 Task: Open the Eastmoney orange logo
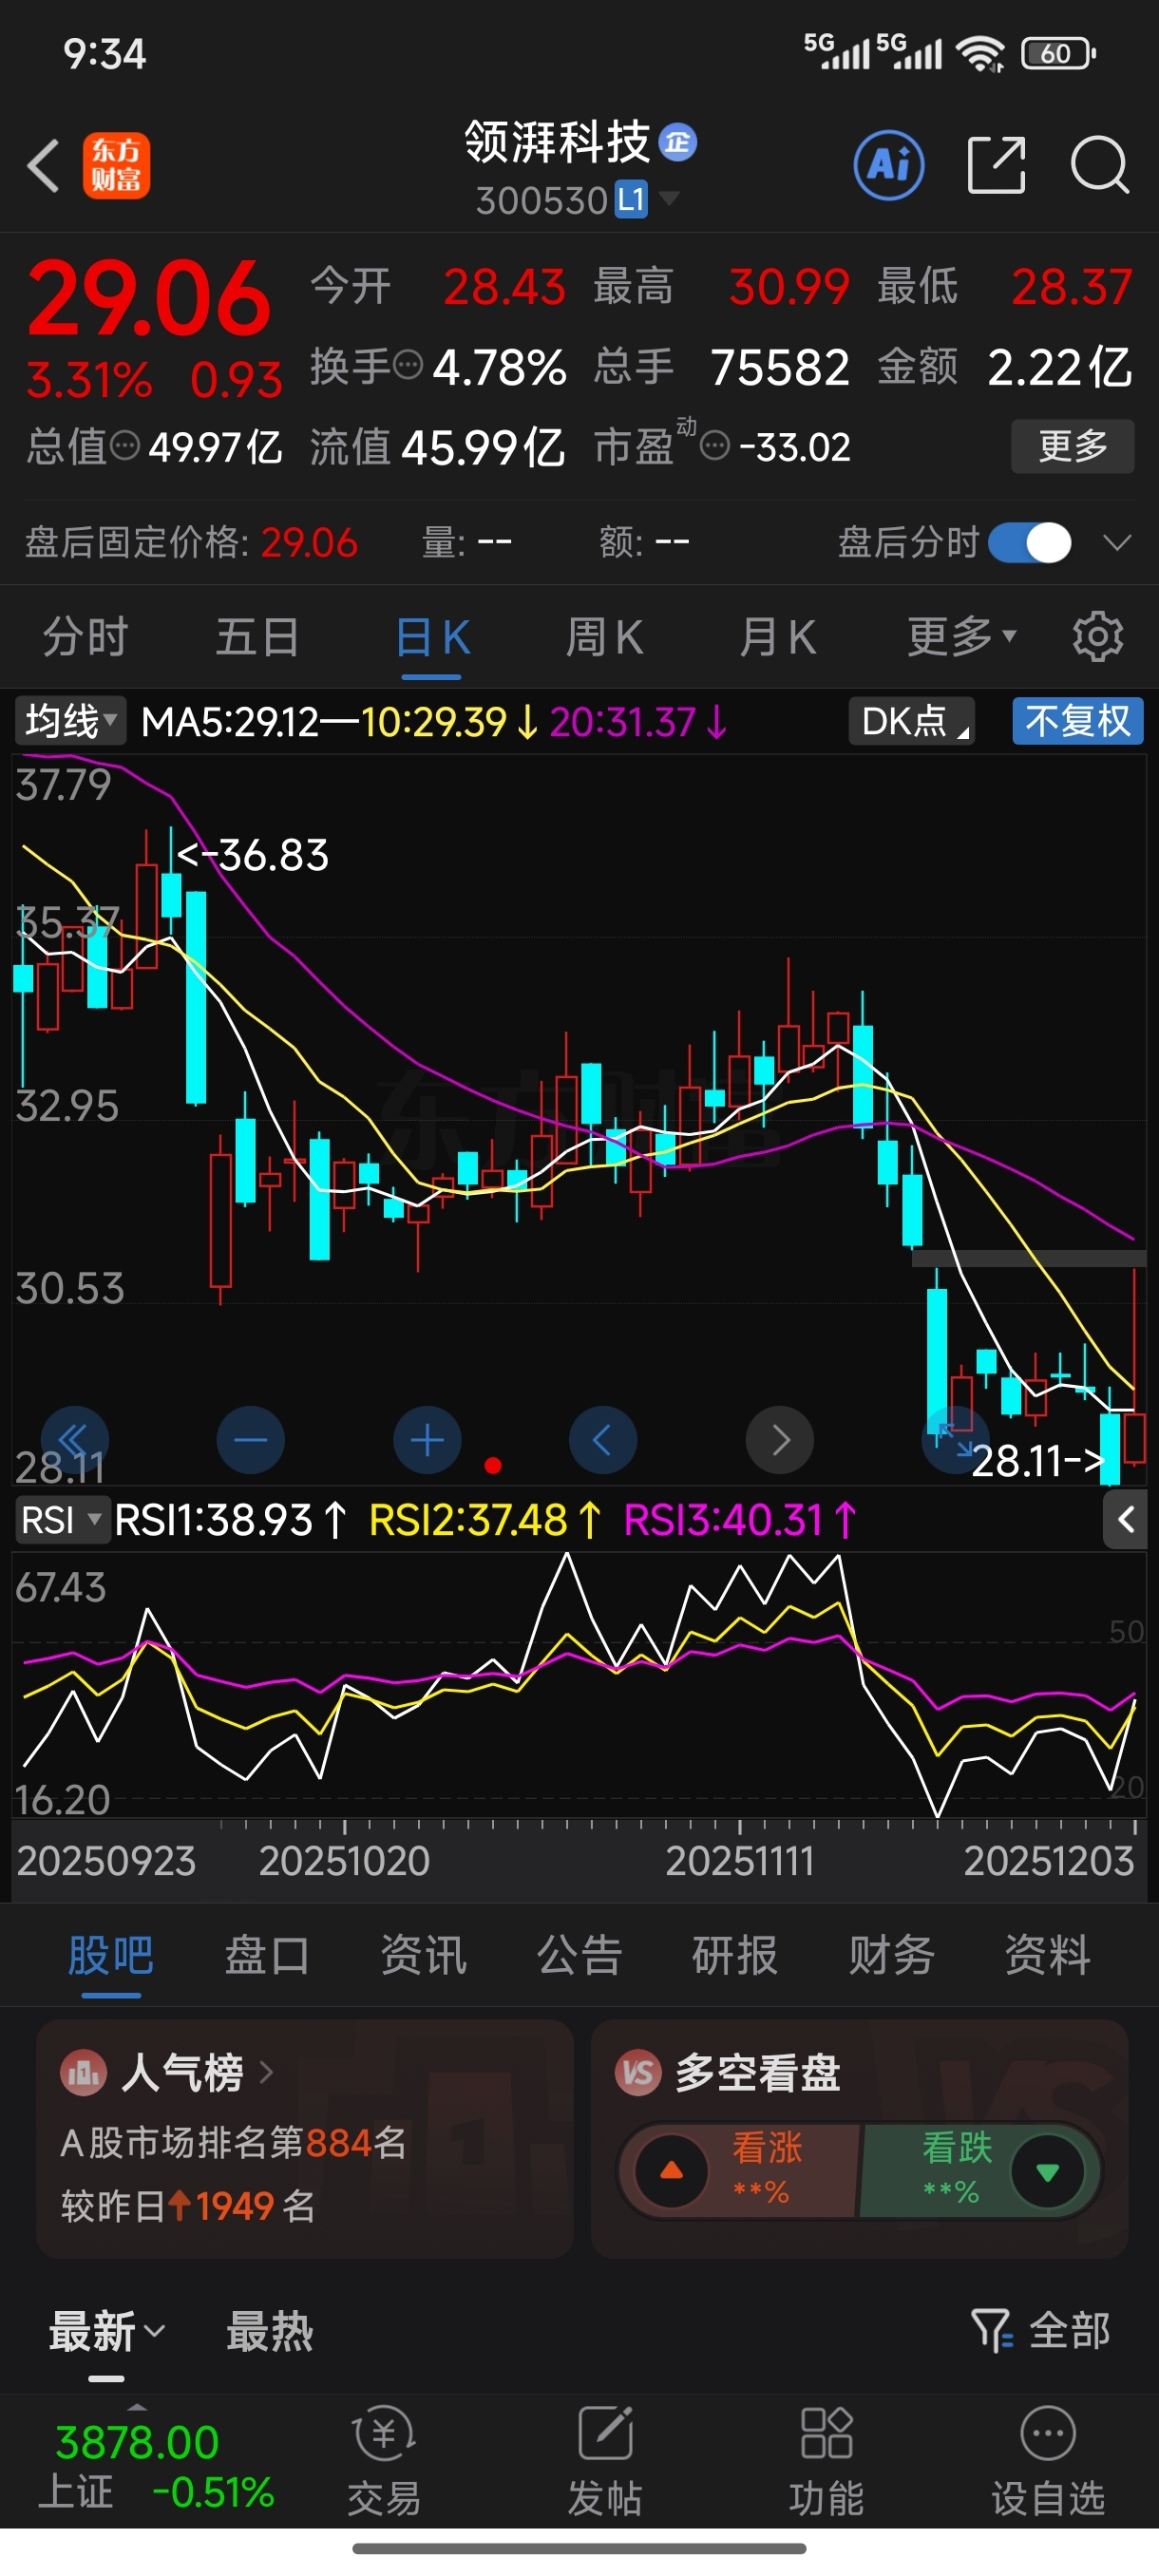(x=116, y=165)
